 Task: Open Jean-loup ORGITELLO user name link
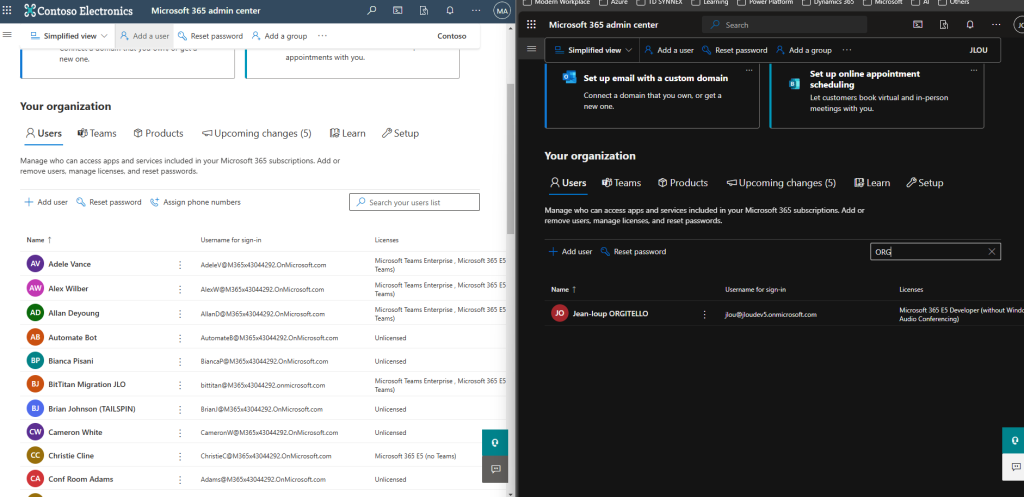coord(611,314)
